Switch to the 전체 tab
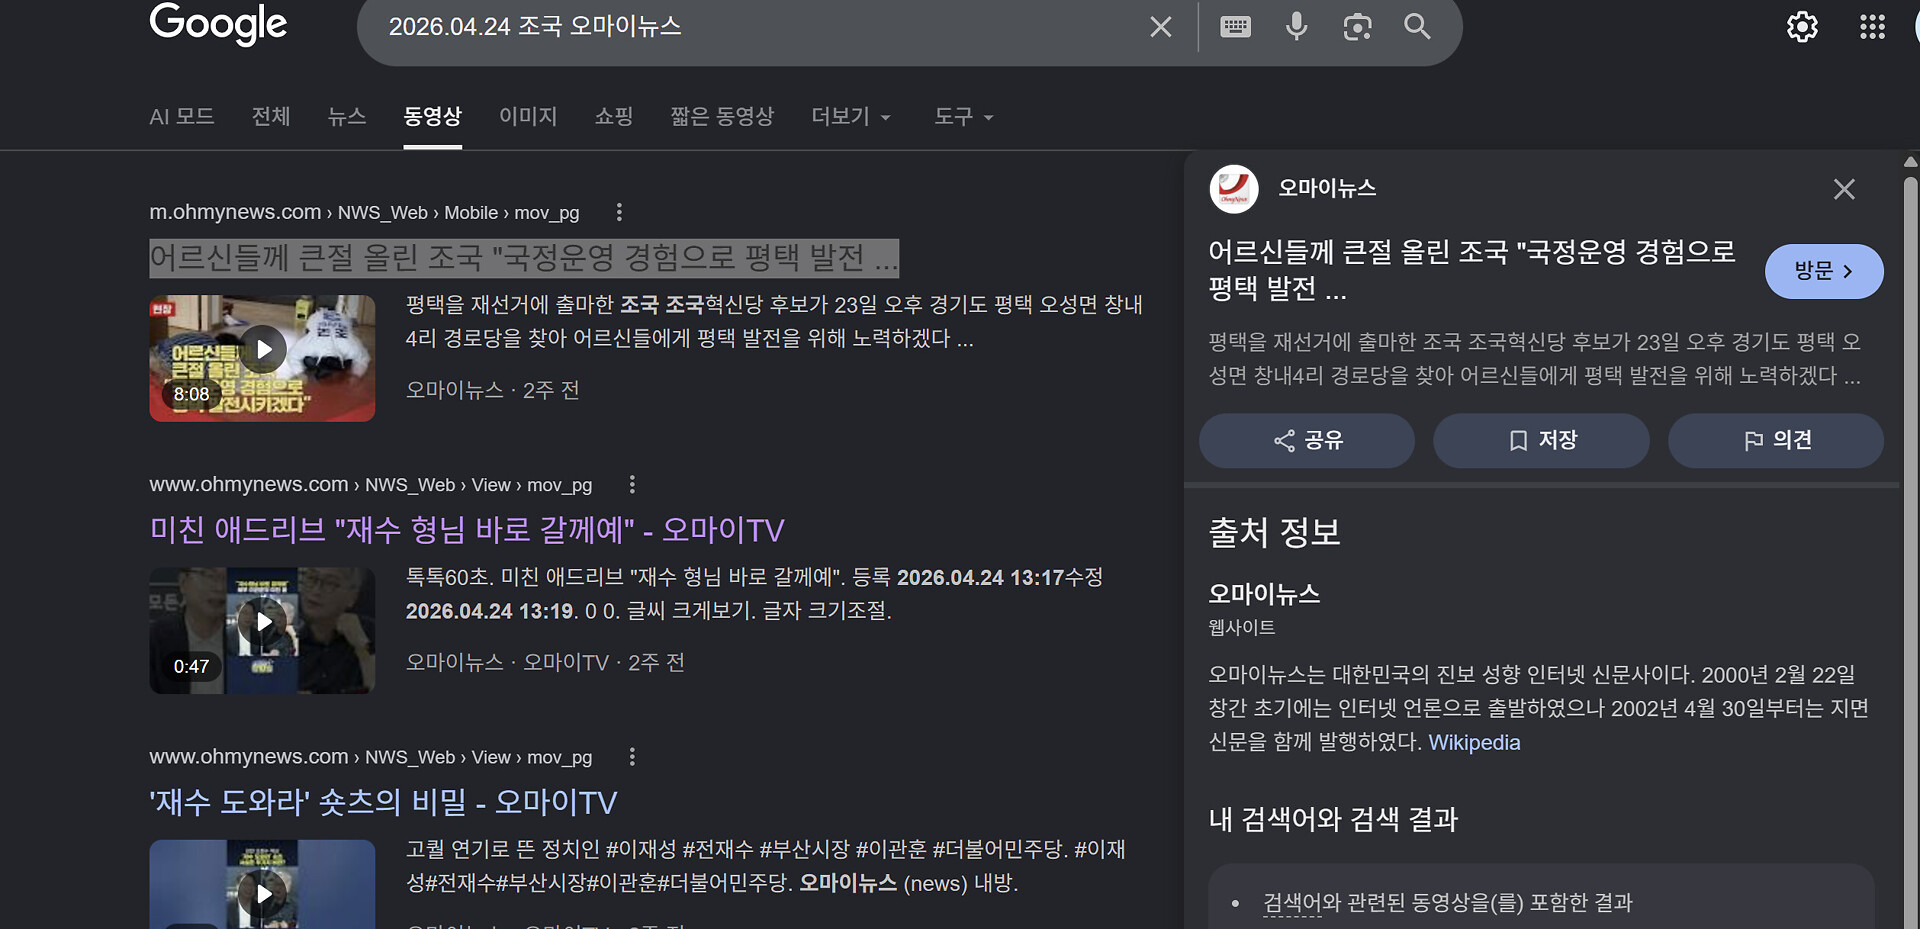 [271, 117]
